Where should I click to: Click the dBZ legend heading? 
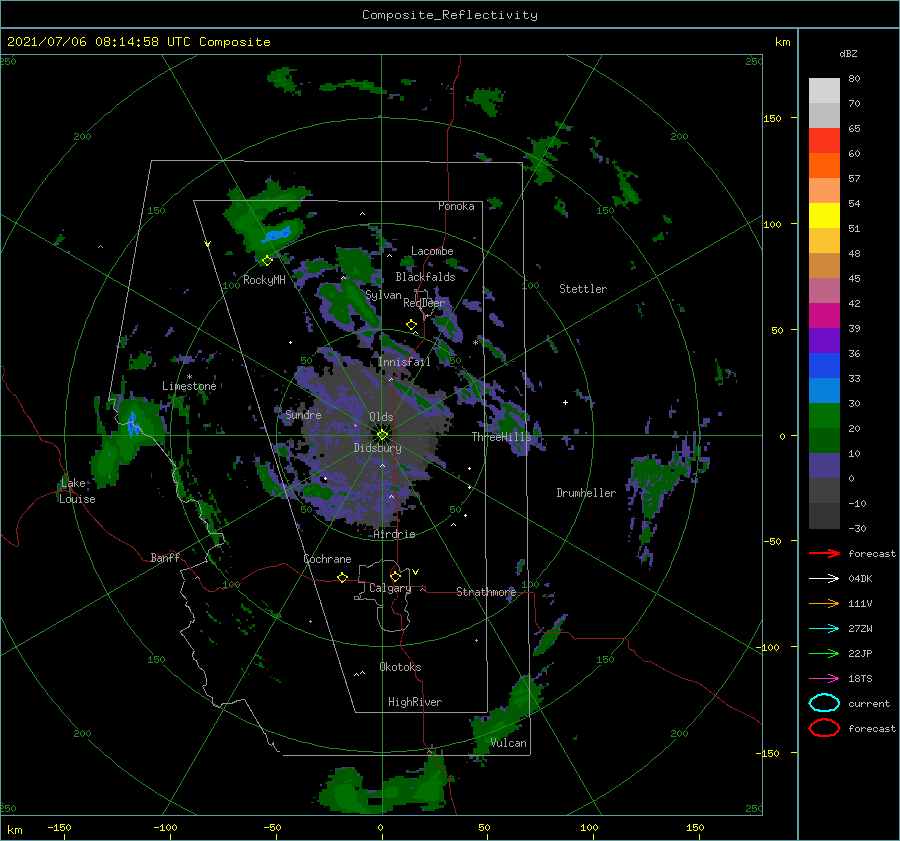pyautogui.click(x=848, y=53)
